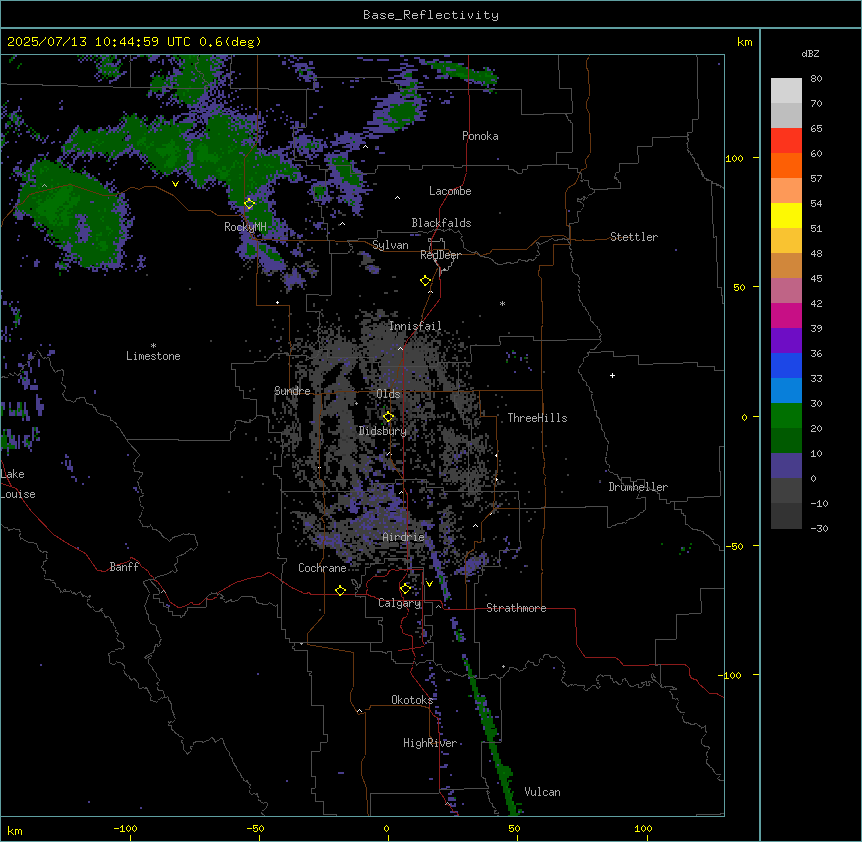Select the slate purple 10 dBZ legend swatch
Screen dimensions: 862x842
786,466
